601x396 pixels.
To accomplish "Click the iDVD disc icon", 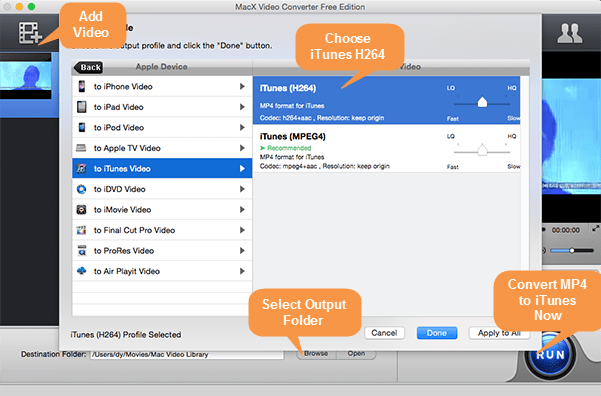I will tap(81, 189).
